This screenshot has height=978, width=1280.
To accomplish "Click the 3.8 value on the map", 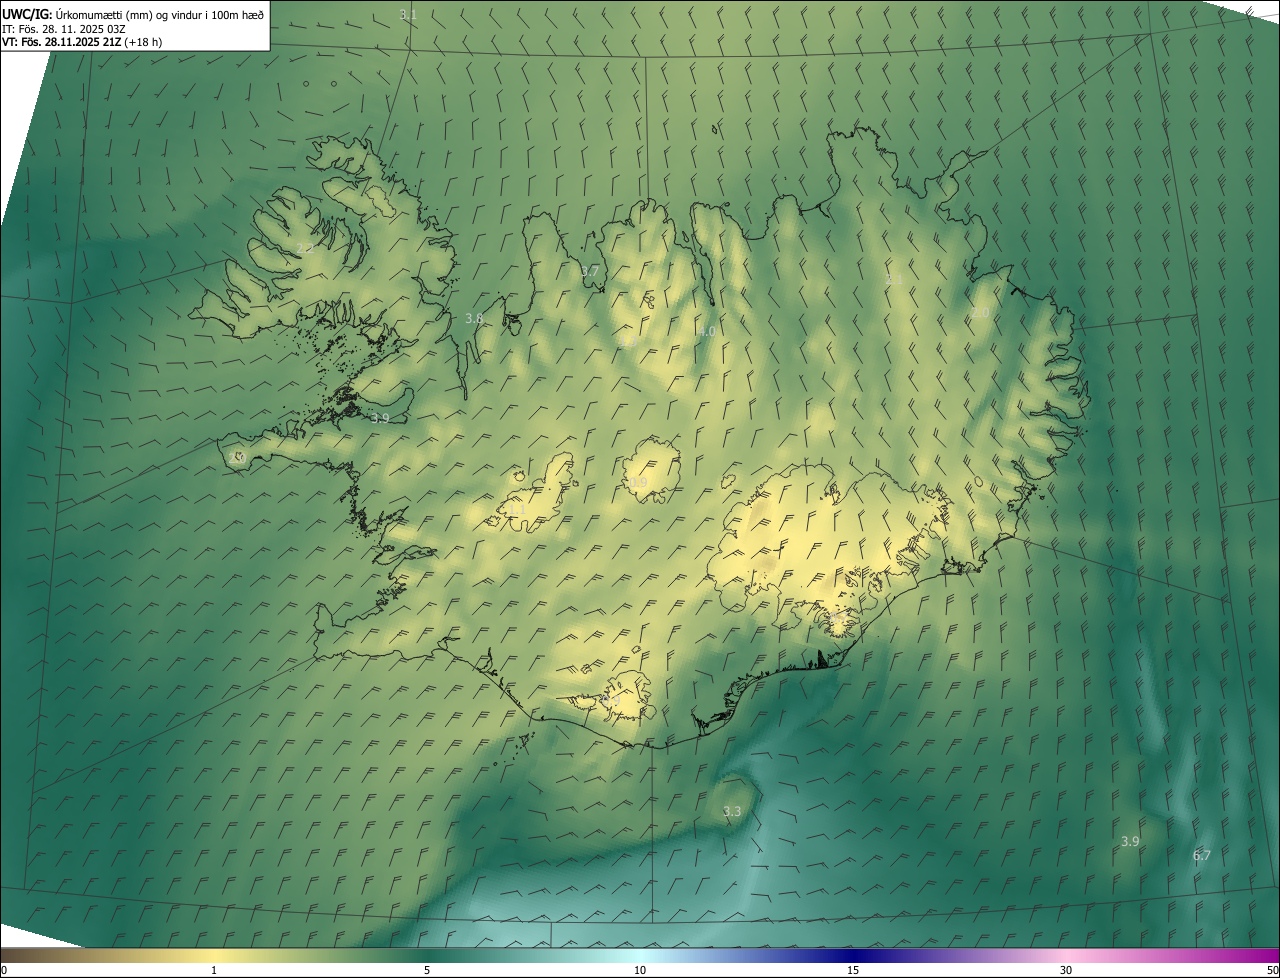I will [x=474, y=318].
